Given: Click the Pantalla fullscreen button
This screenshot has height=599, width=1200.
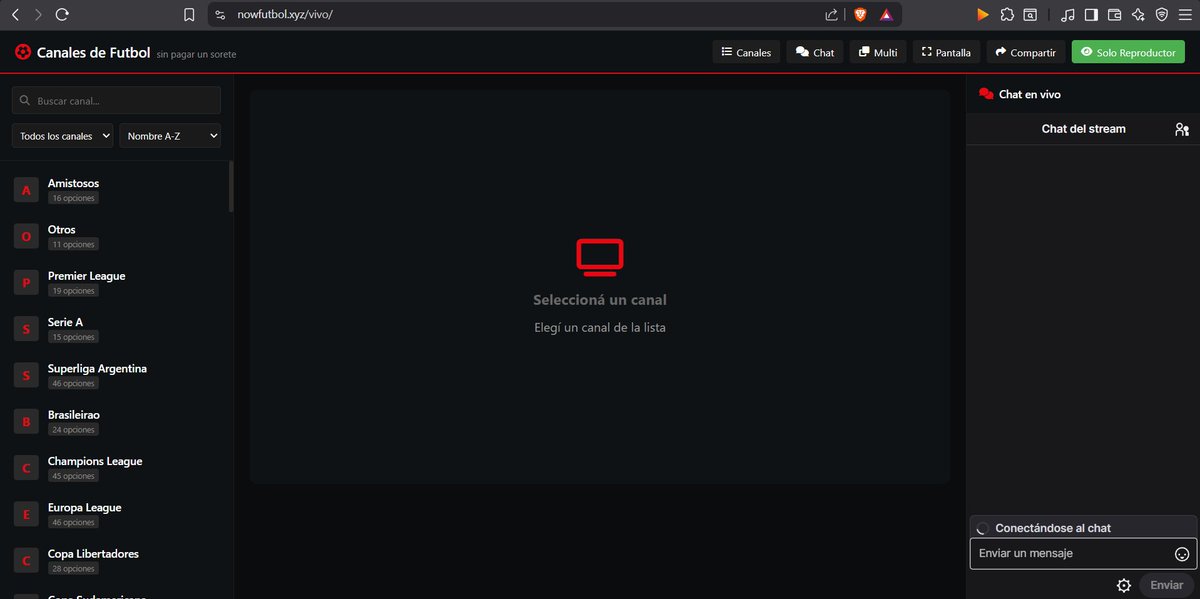Looking at the screenshot, I should 946,52.
